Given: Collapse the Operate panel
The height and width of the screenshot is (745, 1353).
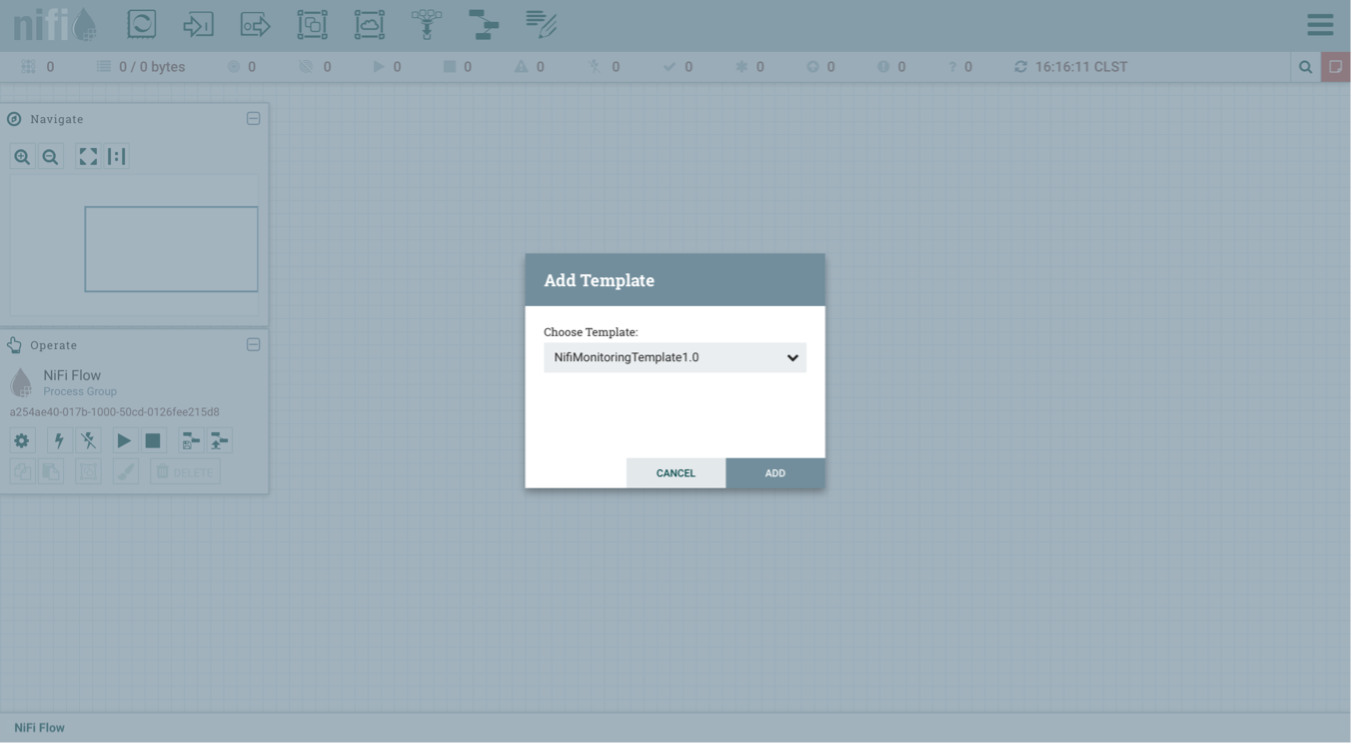Looking at the screenshot, I should (x=254, y=344).
